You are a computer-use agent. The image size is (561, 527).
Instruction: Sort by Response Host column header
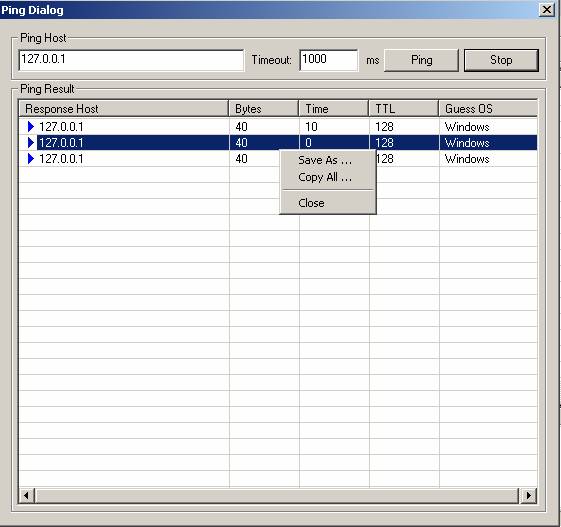124,108
